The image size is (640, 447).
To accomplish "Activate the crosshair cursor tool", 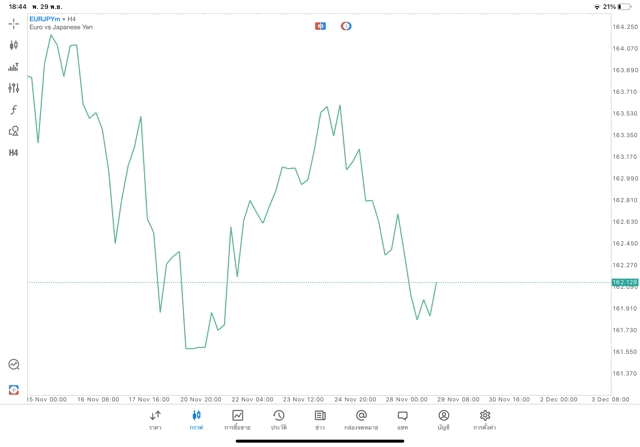I will (x=13, y=23).
